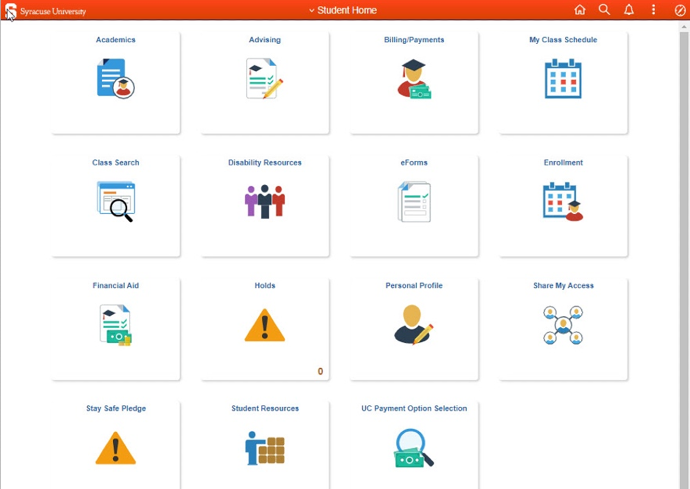Open Disability Resources people icon
Image resolution: width=690 pixels, height=489 pixels.
coord(264,201)
